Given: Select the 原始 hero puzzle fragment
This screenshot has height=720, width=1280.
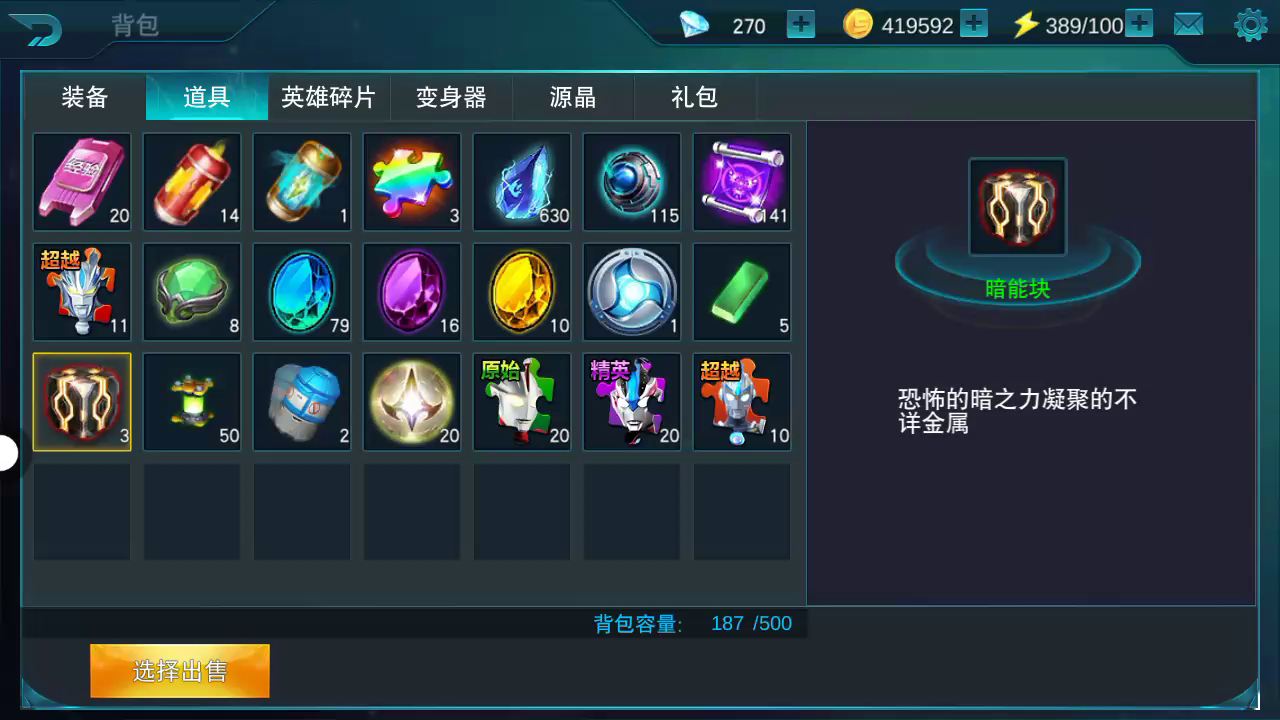Looking at the screenshot, I should click(522, 402).
